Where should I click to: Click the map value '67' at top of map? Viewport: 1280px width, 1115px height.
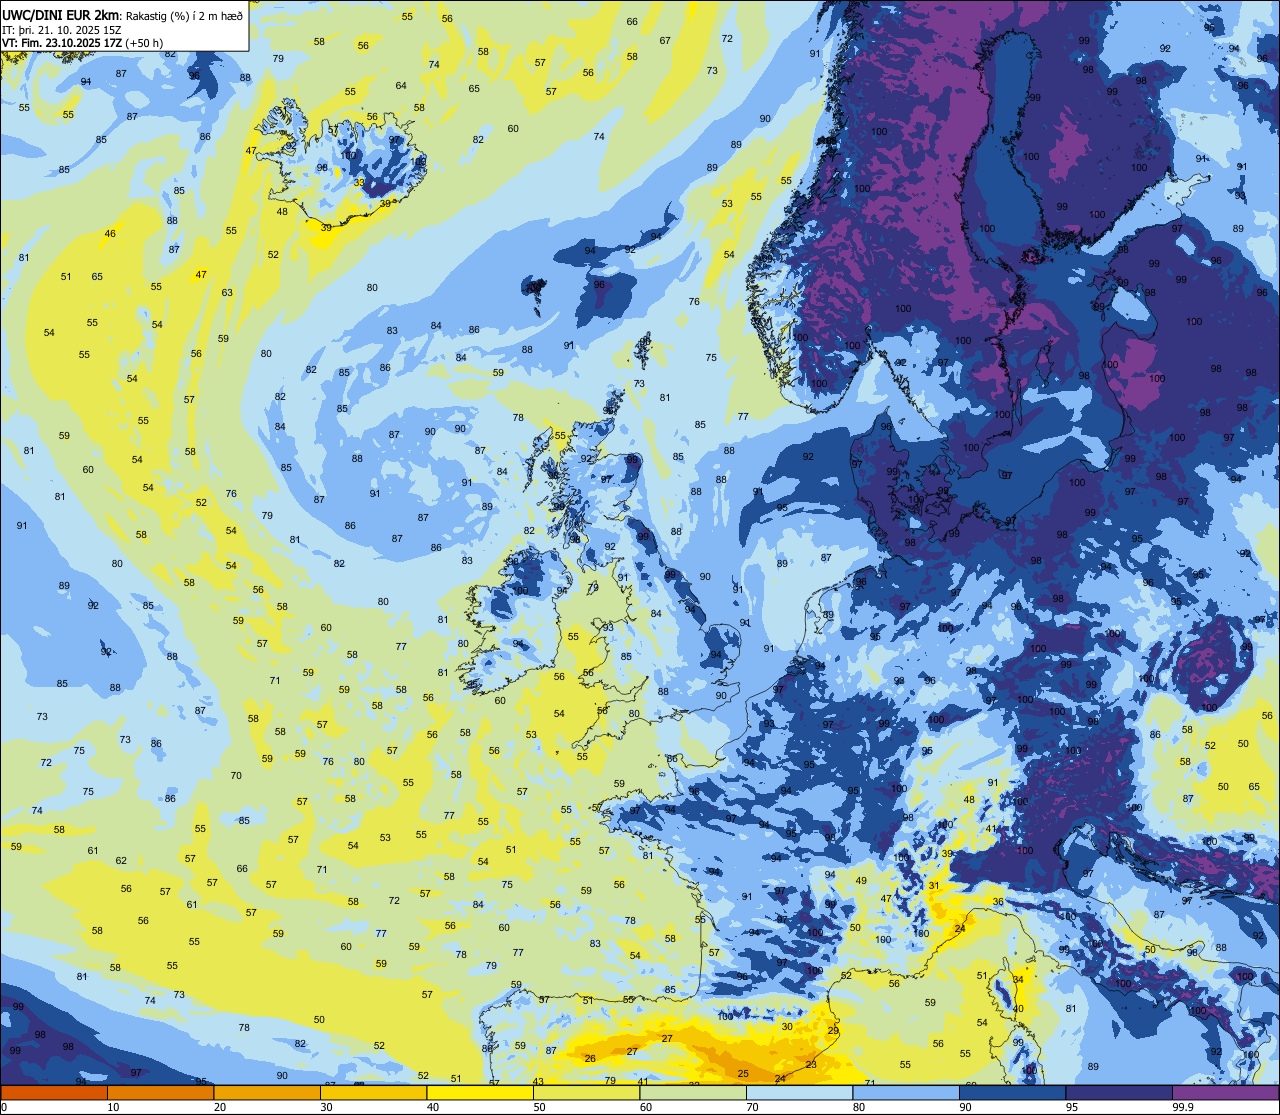click(665, 41)
